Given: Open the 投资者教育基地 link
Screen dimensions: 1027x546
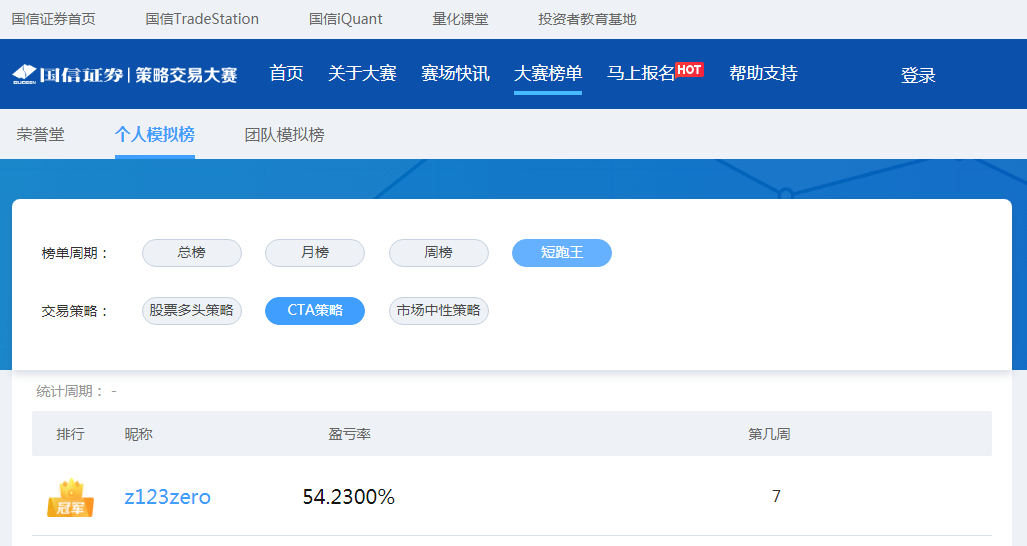Looking at the screenshot, I should tap(587, 19).
